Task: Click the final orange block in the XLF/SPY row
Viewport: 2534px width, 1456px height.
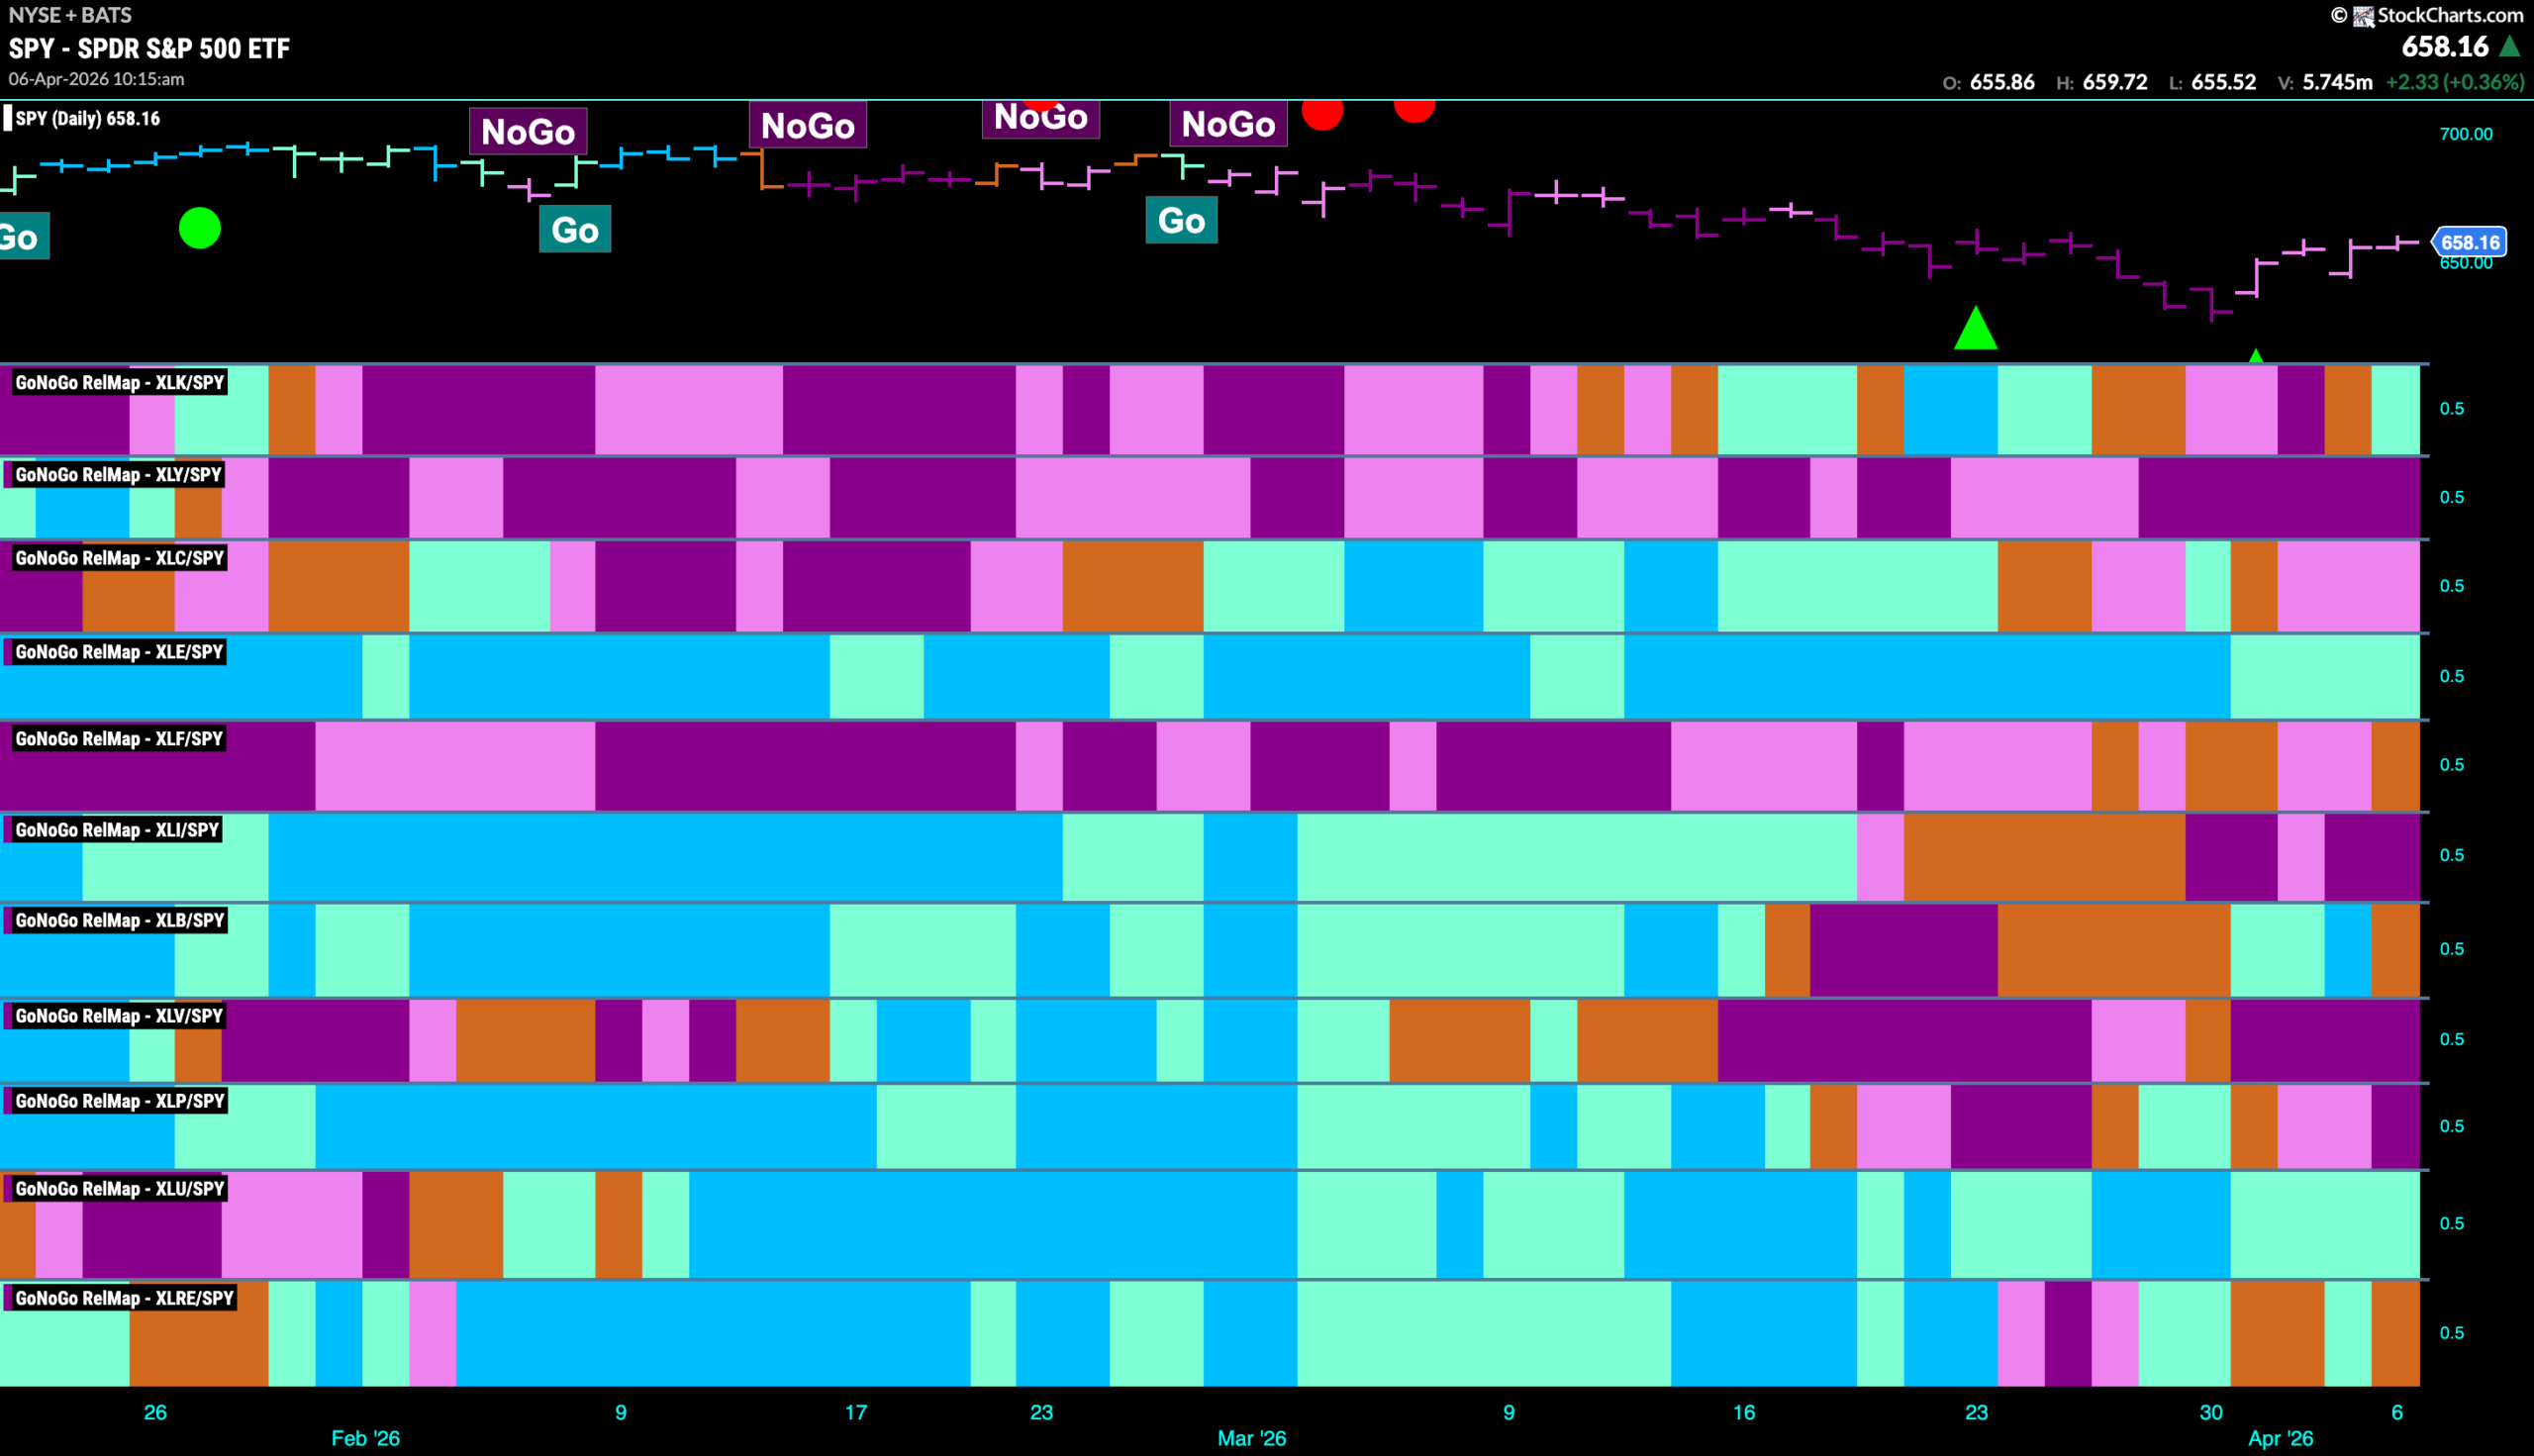Action: click(x=2396, y=766)
